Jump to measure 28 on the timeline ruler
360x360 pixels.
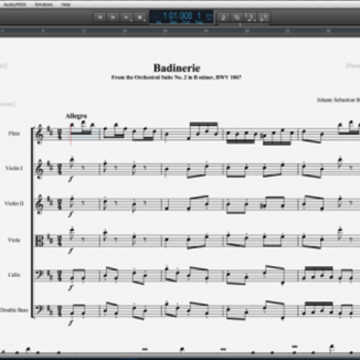(x=247, y=31)
